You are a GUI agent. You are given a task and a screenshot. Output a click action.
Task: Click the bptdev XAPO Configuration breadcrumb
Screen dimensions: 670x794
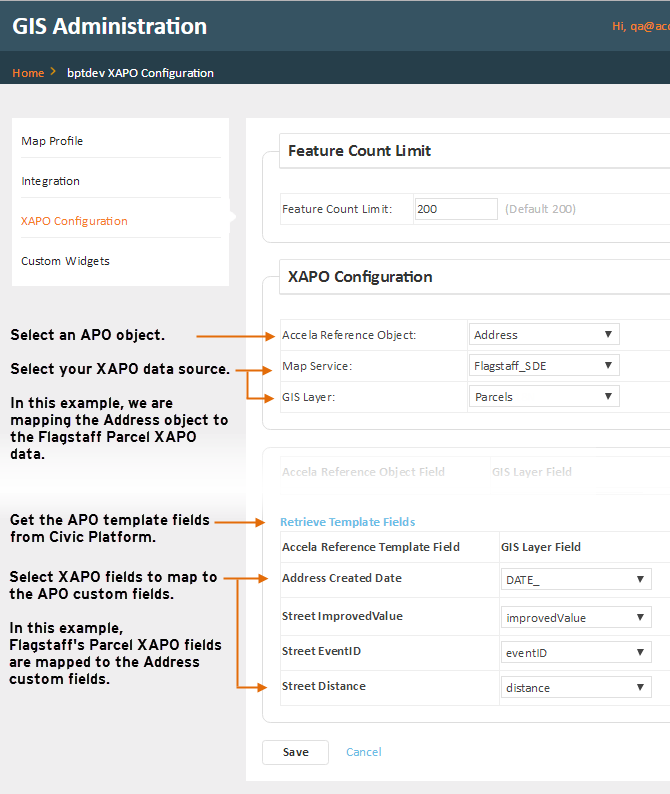click(x=140, y=73)
